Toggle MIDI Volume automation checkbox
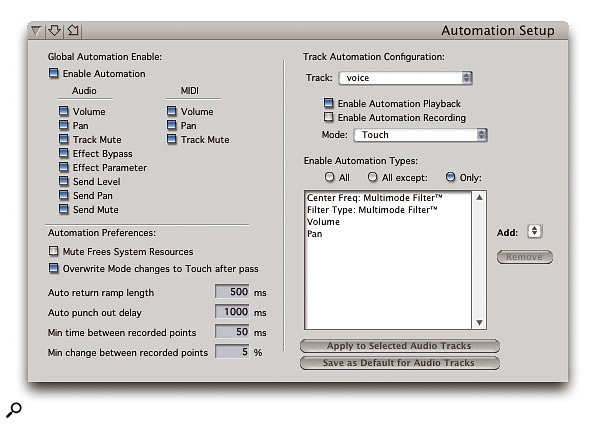Image resolution: width=602 pixels, height=424 pixels. coord(171,111)
